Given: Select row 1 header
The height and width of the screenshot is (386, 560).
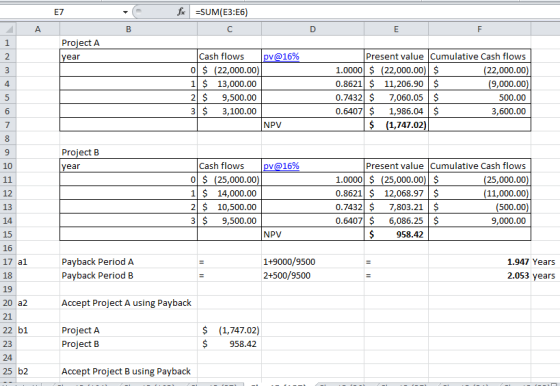Looking at the screenshot, I should 8,43.
